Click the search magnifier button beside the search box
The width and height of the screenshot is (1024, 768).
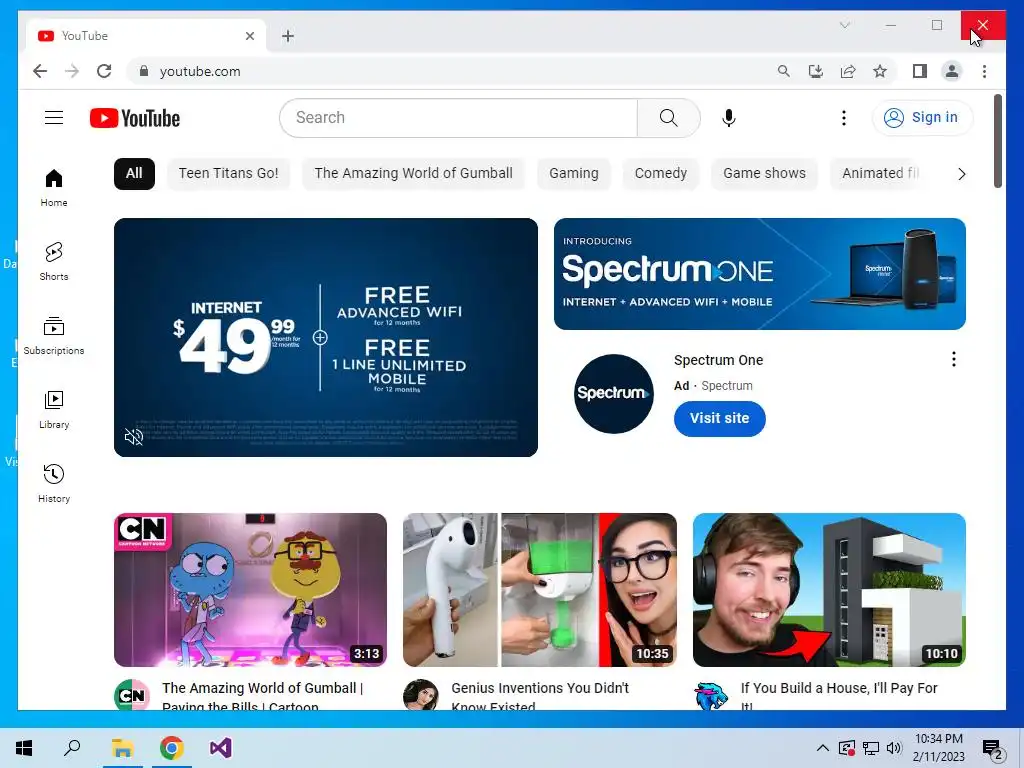pyautogui.click(x=668, y=118)
